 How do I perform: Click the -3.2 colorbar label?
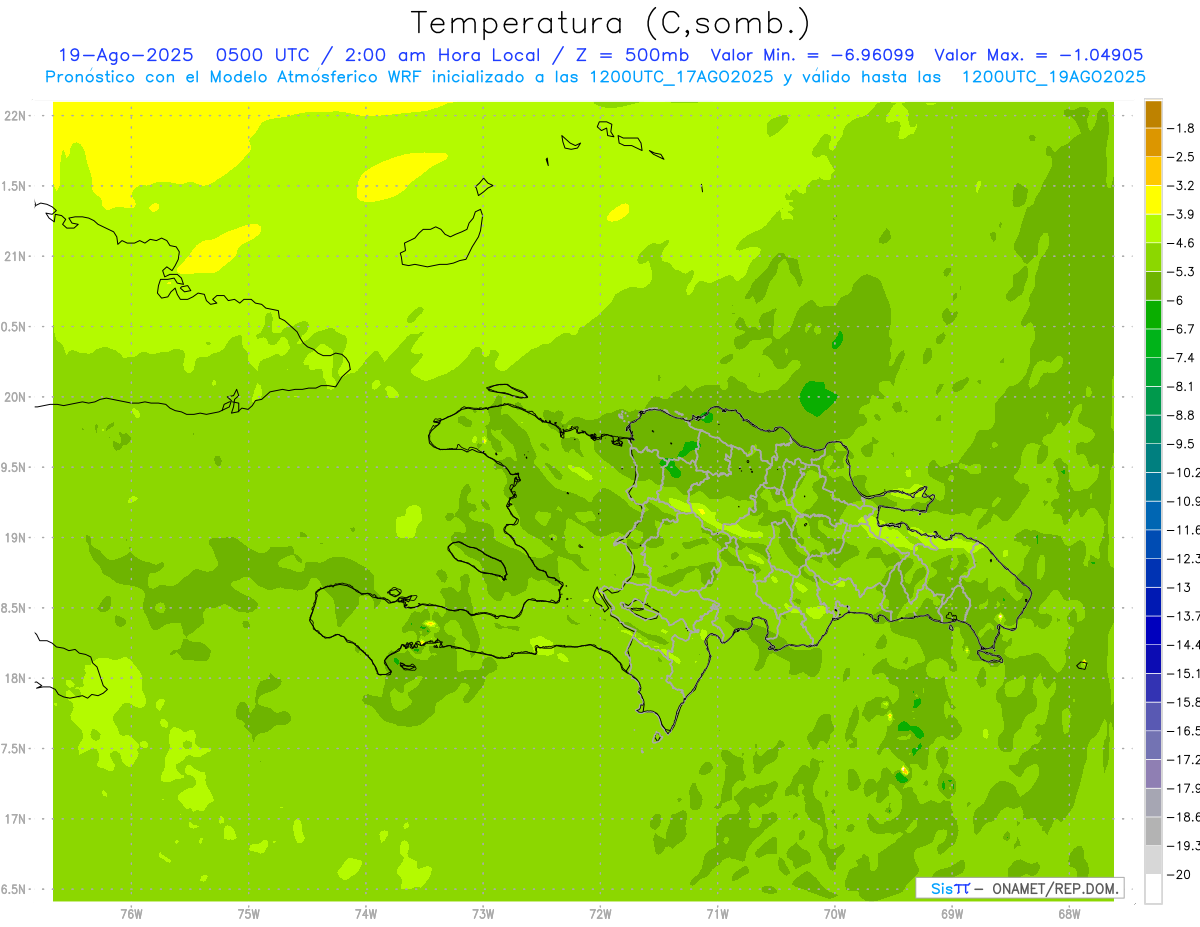point(1181,186)
